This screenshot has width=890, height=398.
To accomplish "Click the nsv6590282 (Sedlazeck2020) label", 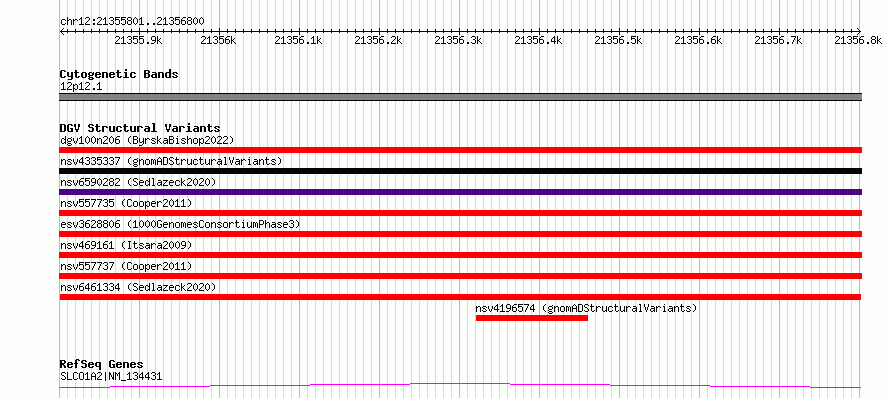I will [138, 182].
